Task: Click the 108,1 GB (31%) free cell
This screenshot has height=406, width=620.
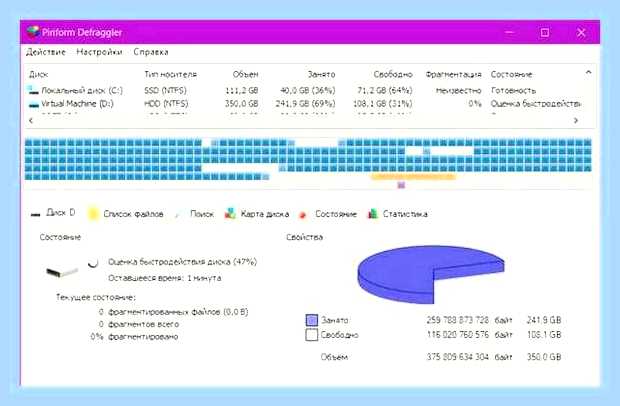Action: pos(382,104)
